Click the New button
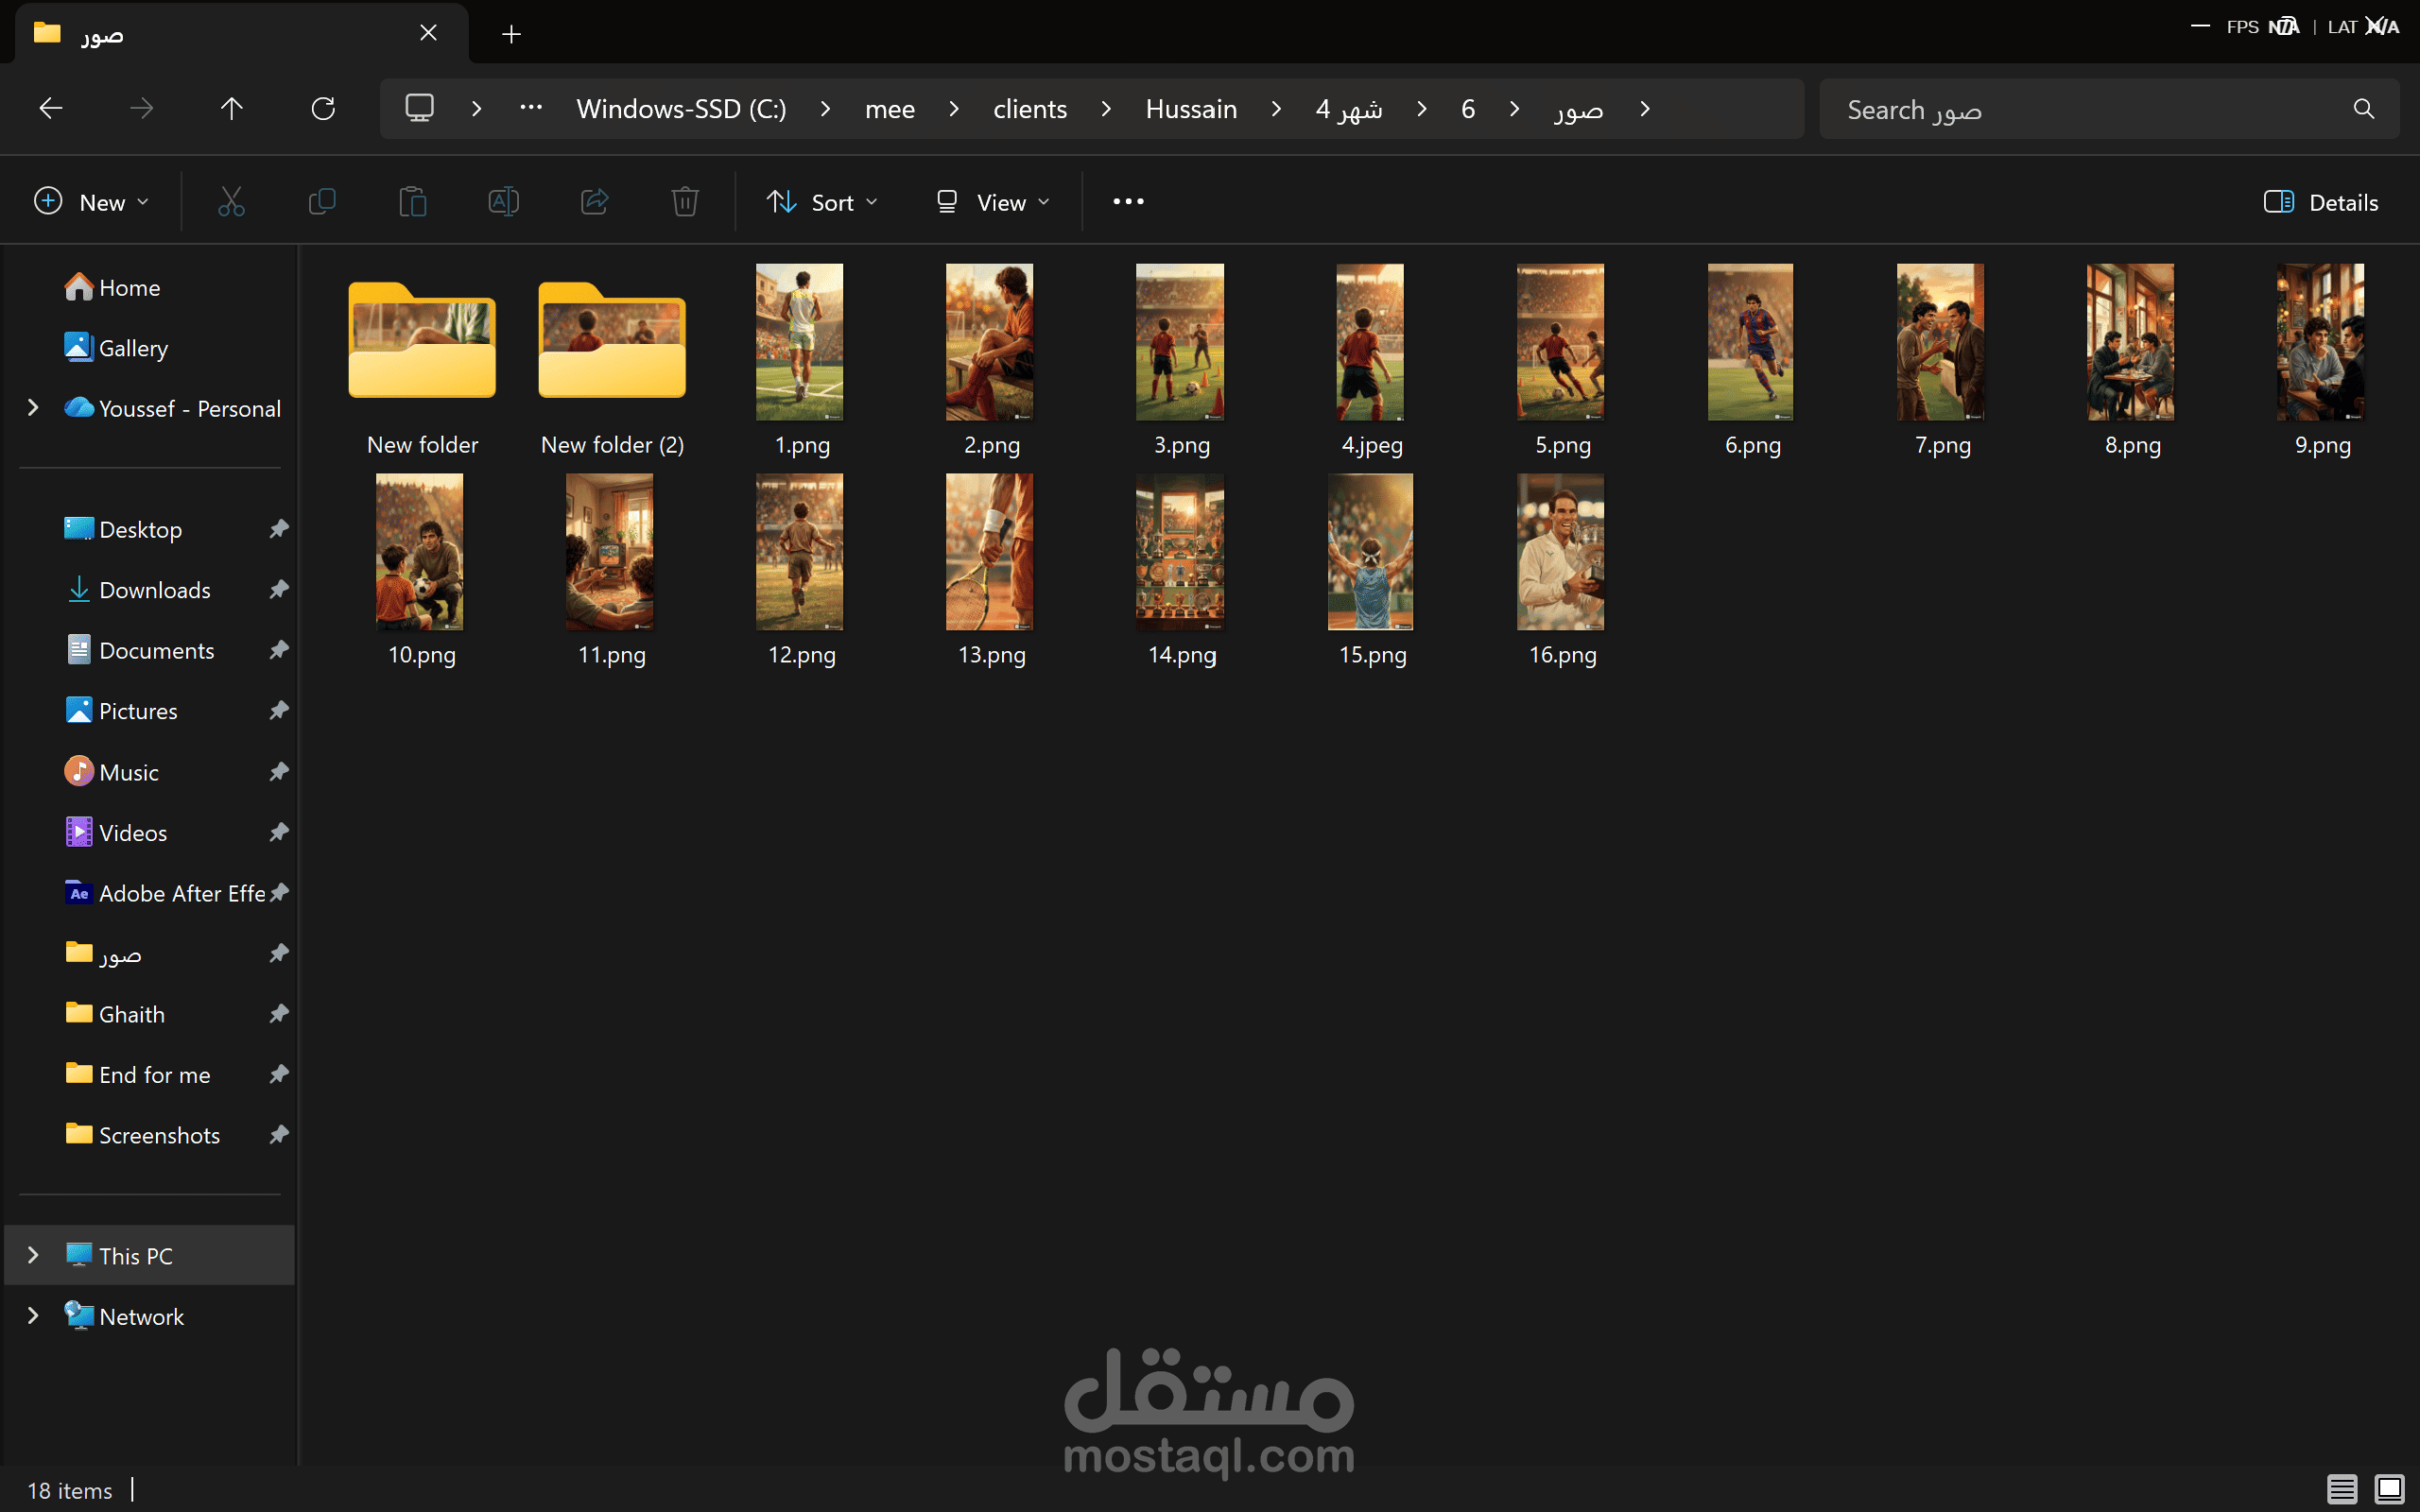2420x1512 pixels. click(91, 202)
